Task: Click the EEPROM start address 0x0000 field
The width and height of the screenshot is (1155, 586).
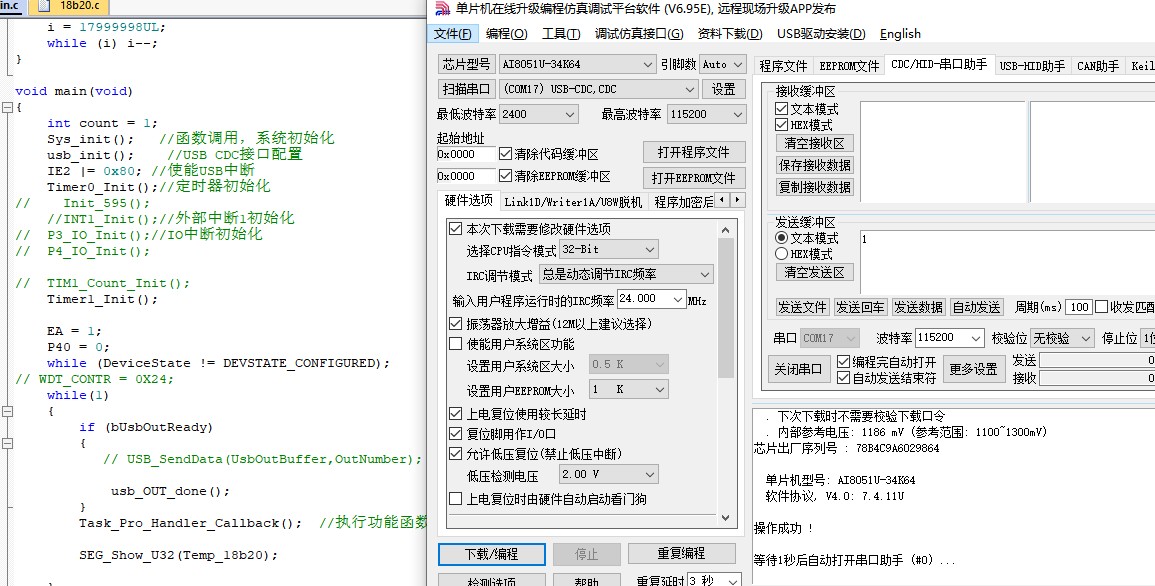Action: [x=466, y=176]
